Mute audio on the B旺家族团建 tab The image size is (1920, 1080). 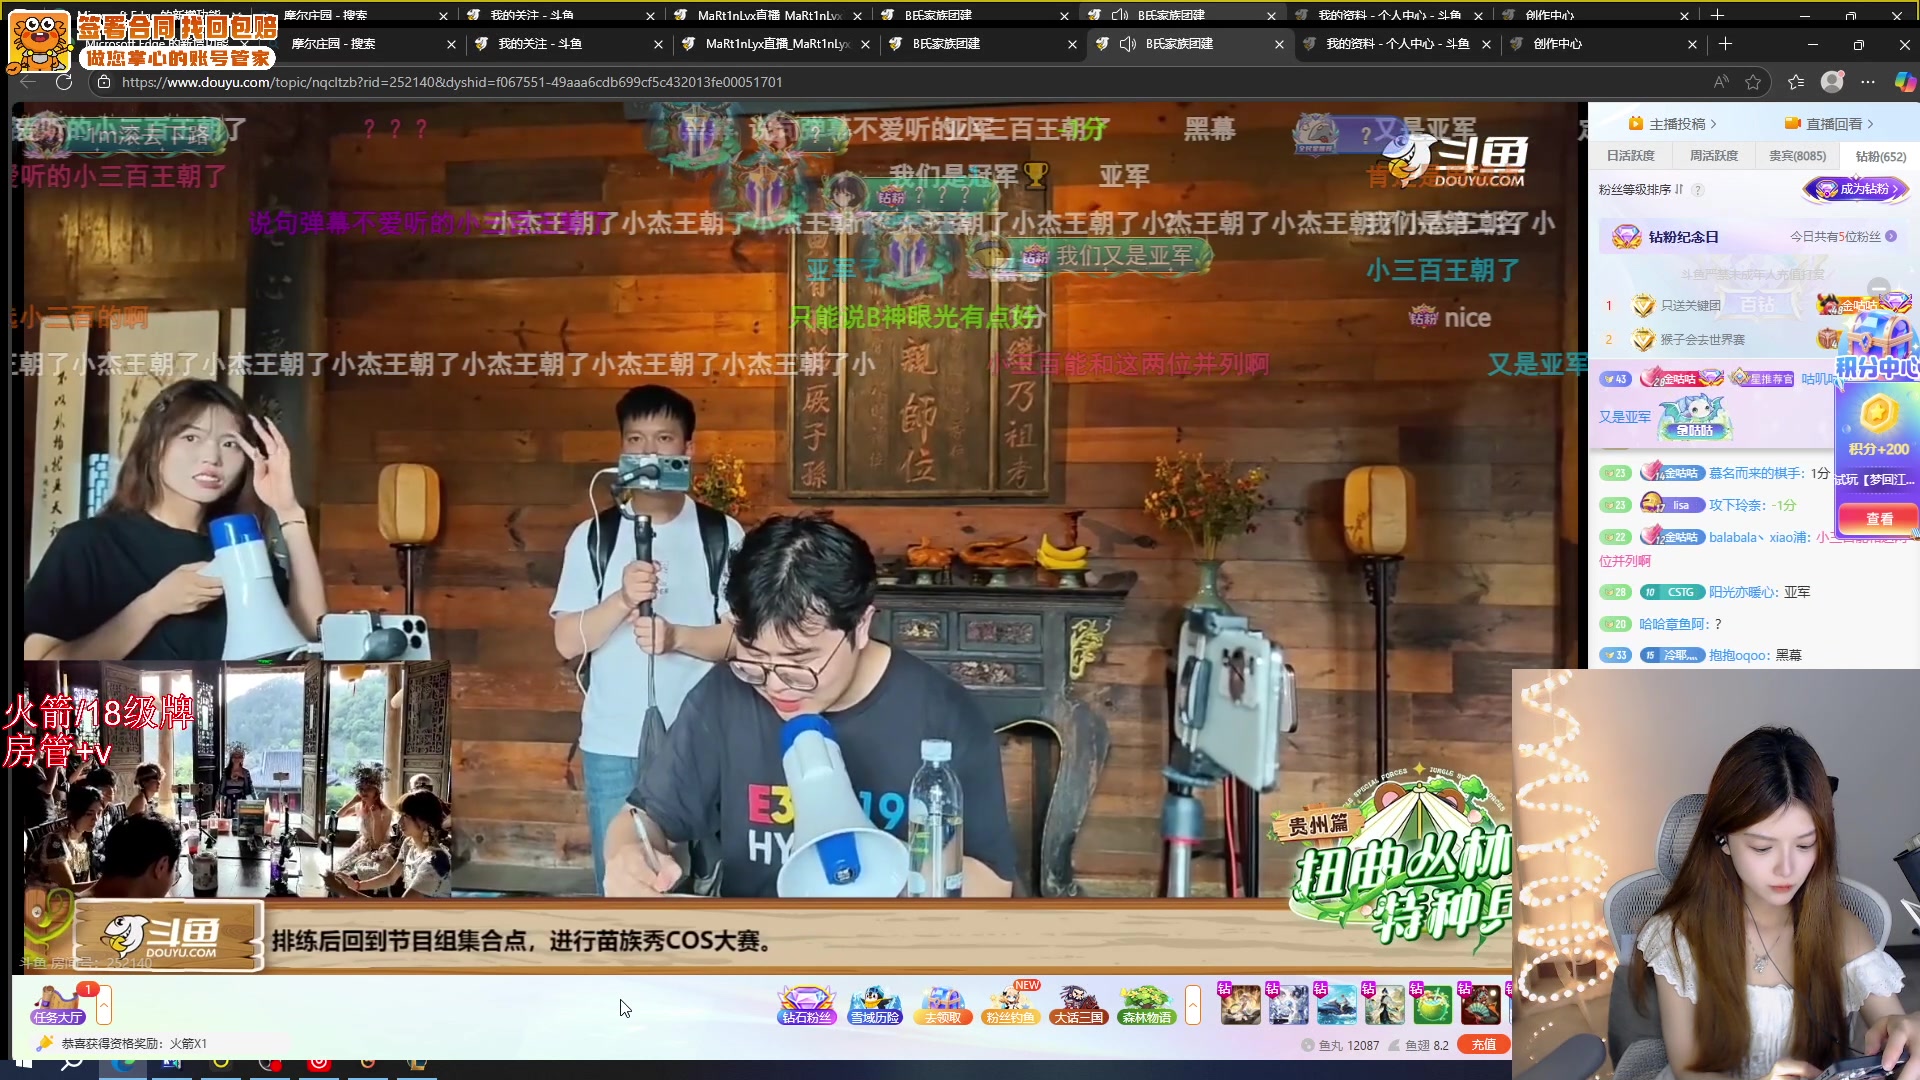tap(1128, 44)
